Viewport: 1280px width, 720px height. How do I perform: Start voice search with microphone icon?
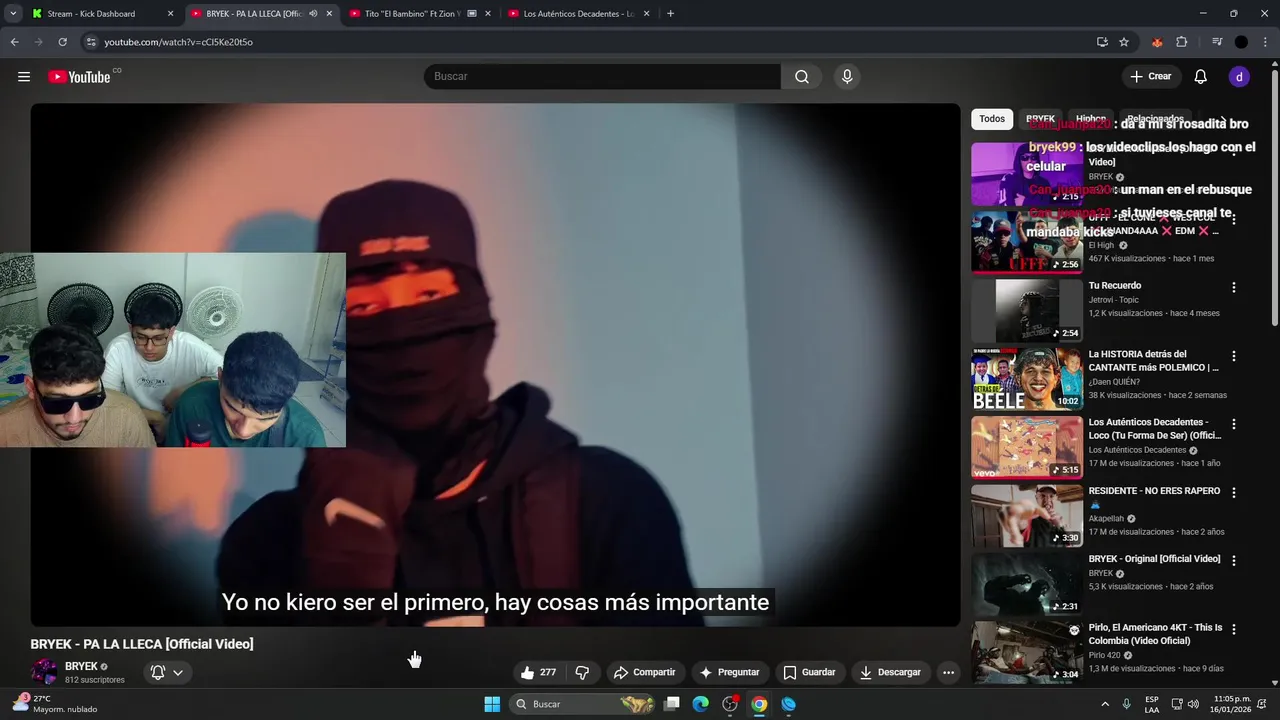pyautogui.click(x=847, y=77)
